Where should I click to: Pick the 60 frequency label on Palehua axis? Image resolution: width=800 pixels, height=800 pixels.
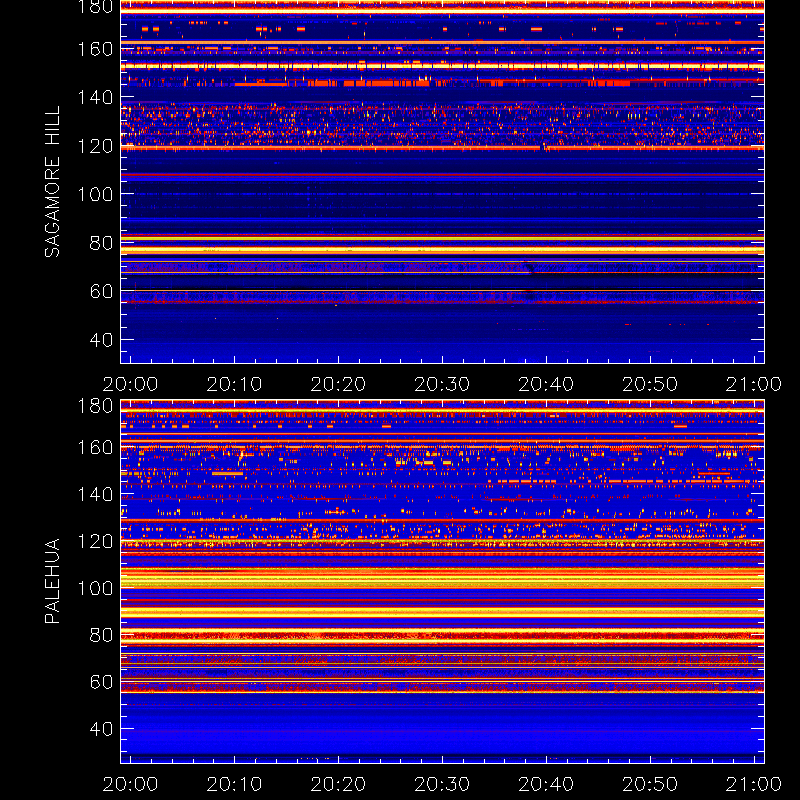(x=101, y=682)
